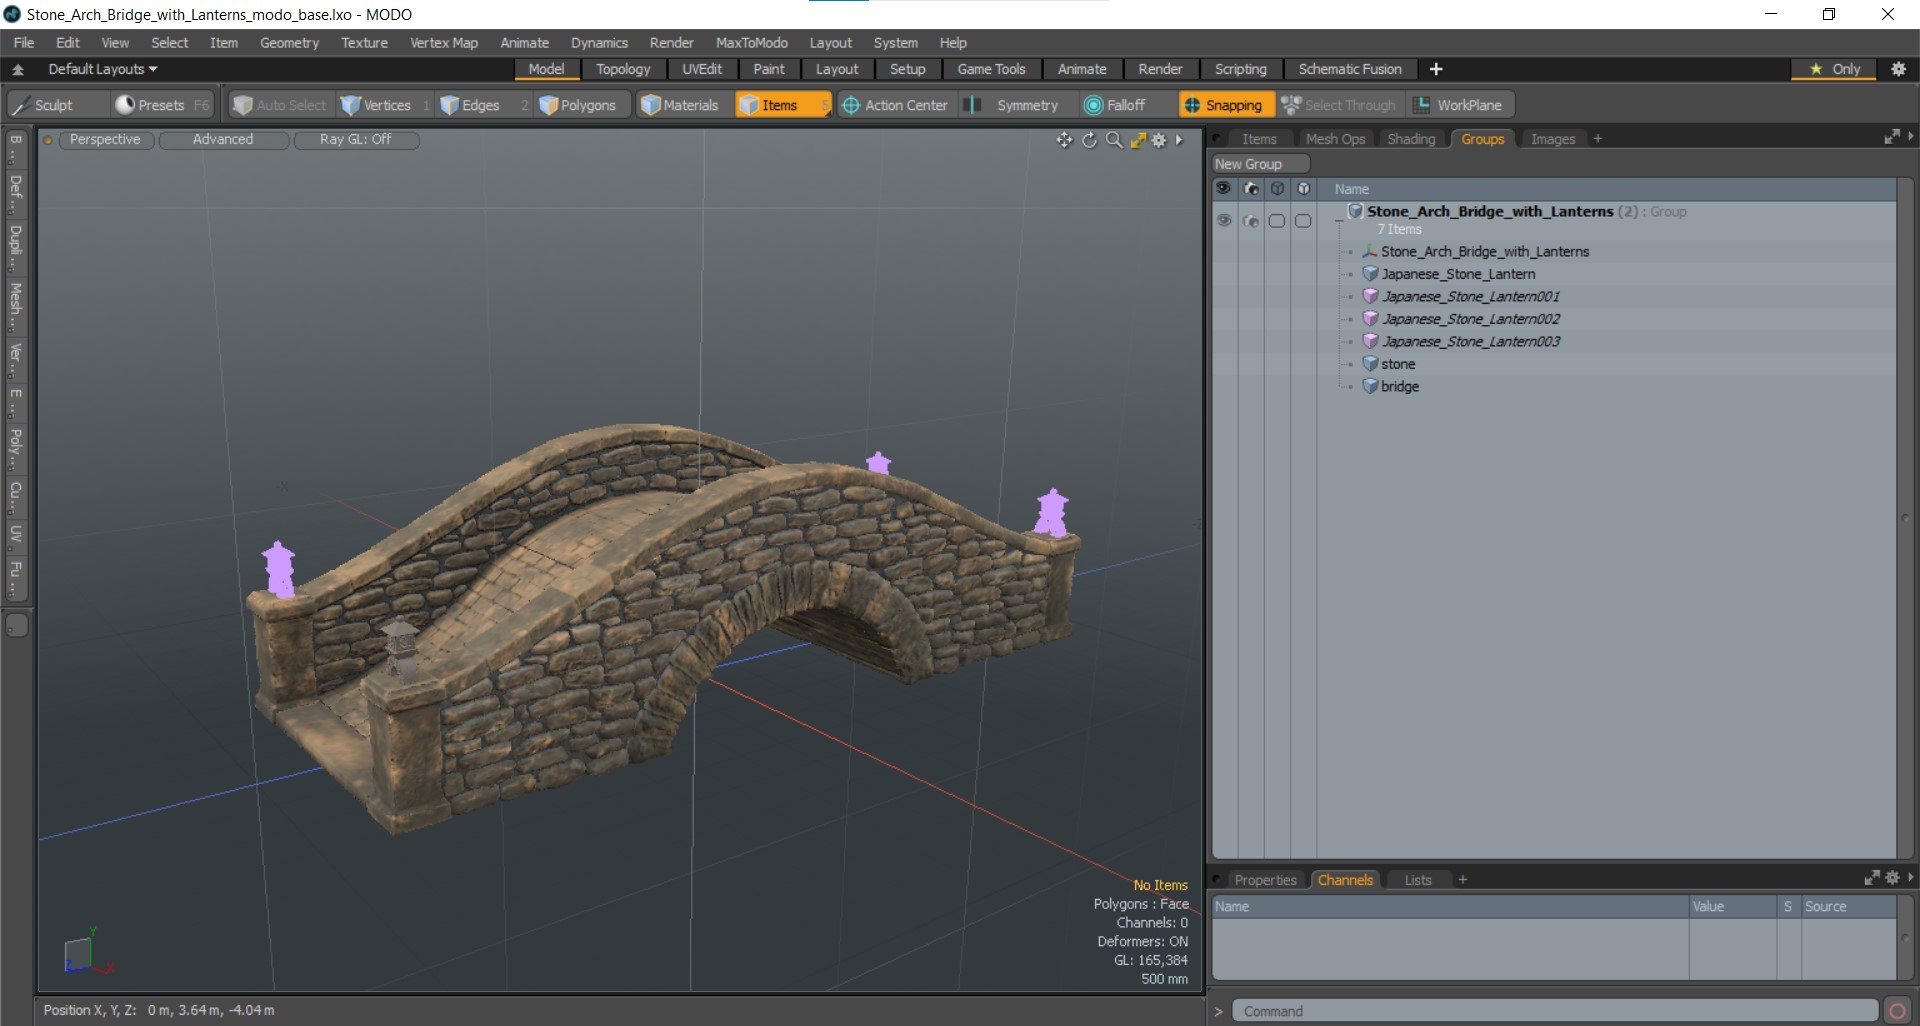Screen dimensions: 1920x1026
Task: Open the WorkPlane options
Action: 1460,105
